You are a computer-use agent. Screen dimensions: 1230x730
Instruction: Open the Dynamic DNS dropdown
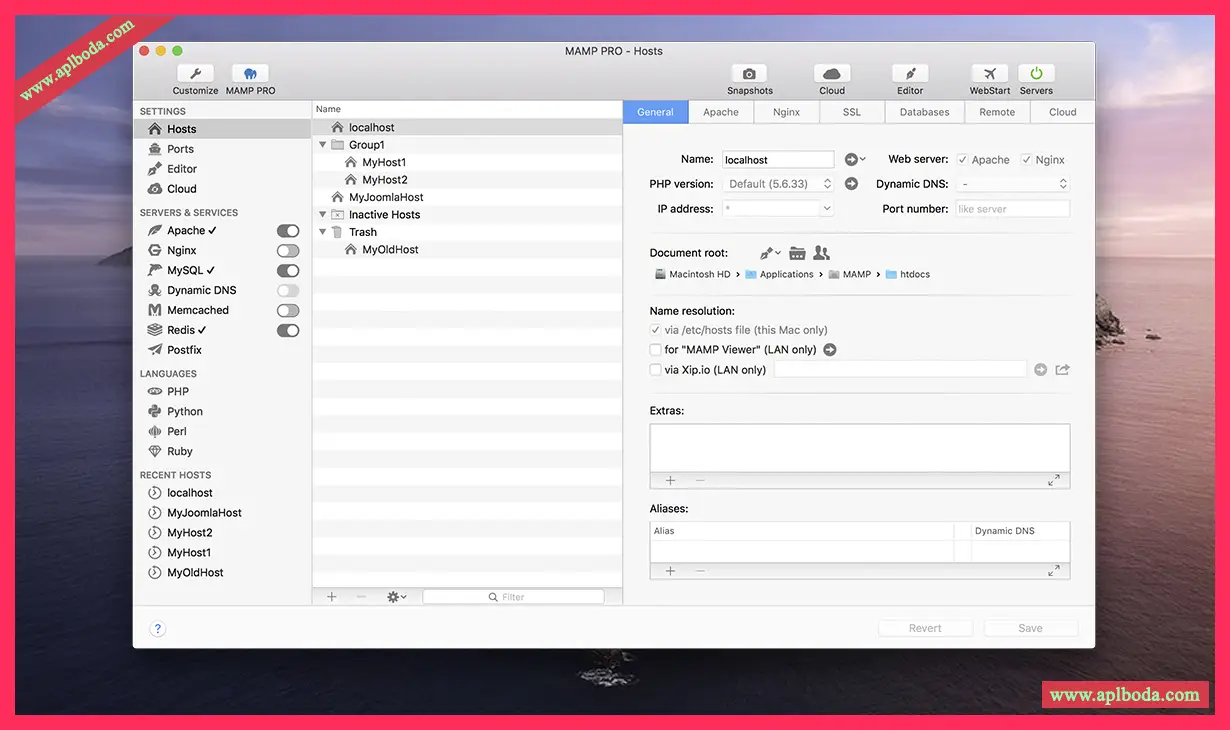click(x=1013, y=184)
